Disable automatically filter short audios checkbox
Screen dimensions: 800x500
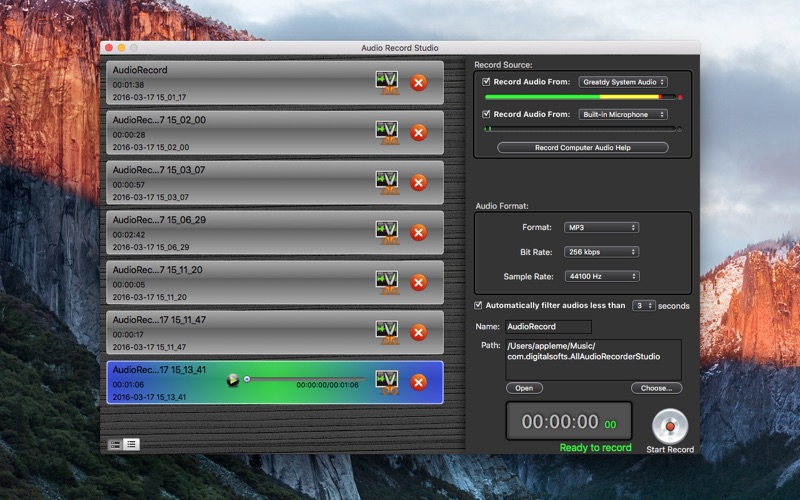(x=478, y=305)
